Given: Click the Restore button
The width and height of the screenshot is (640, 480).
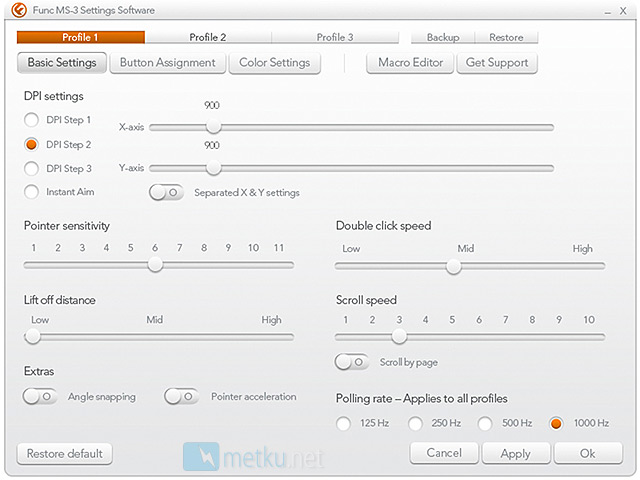Looking at the screenshot, I should tap(506, 37).
